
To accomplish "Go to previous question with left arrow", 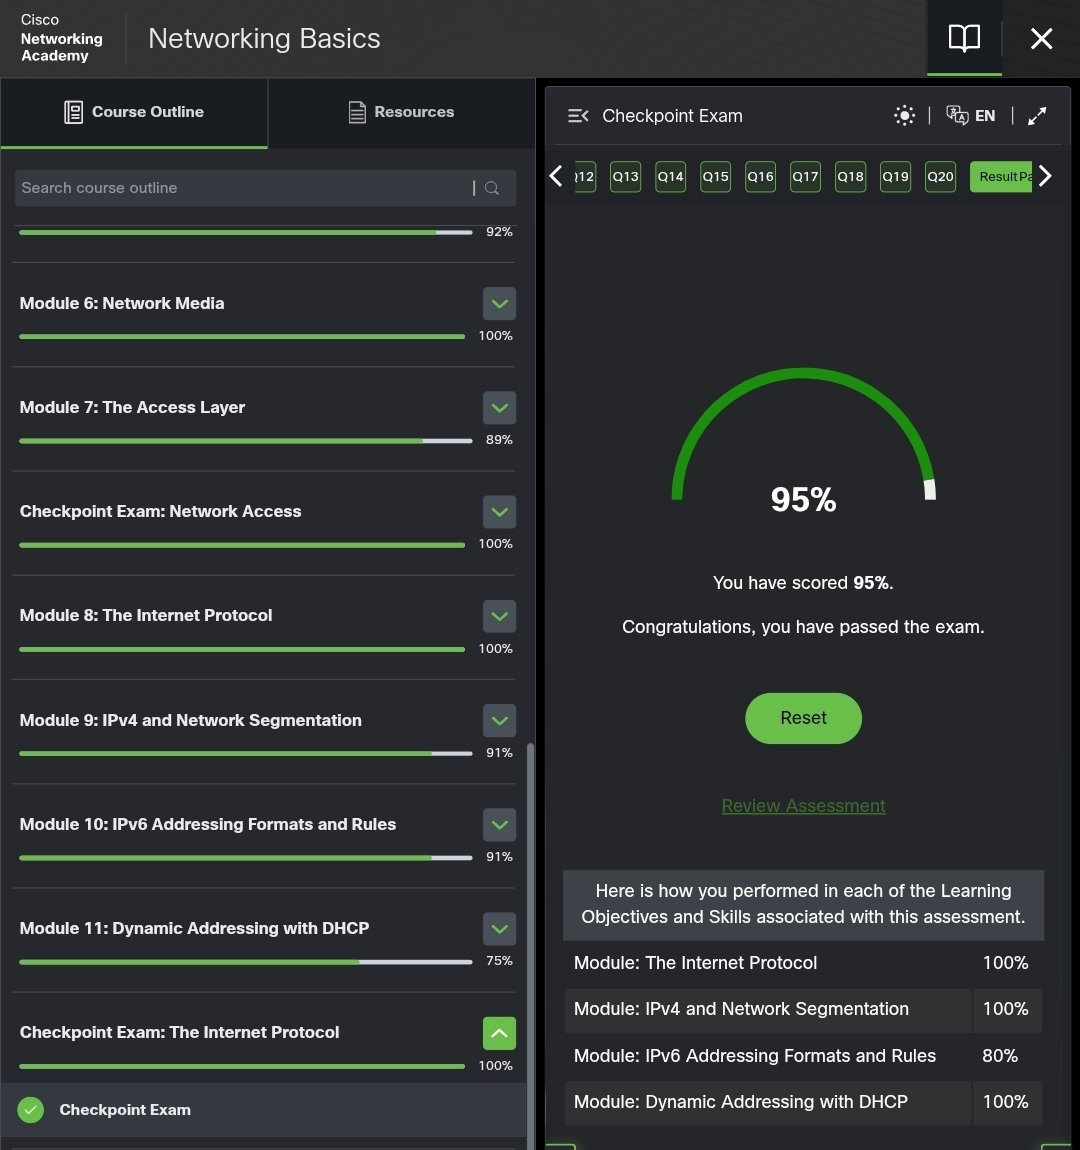I will coord(556,176).
